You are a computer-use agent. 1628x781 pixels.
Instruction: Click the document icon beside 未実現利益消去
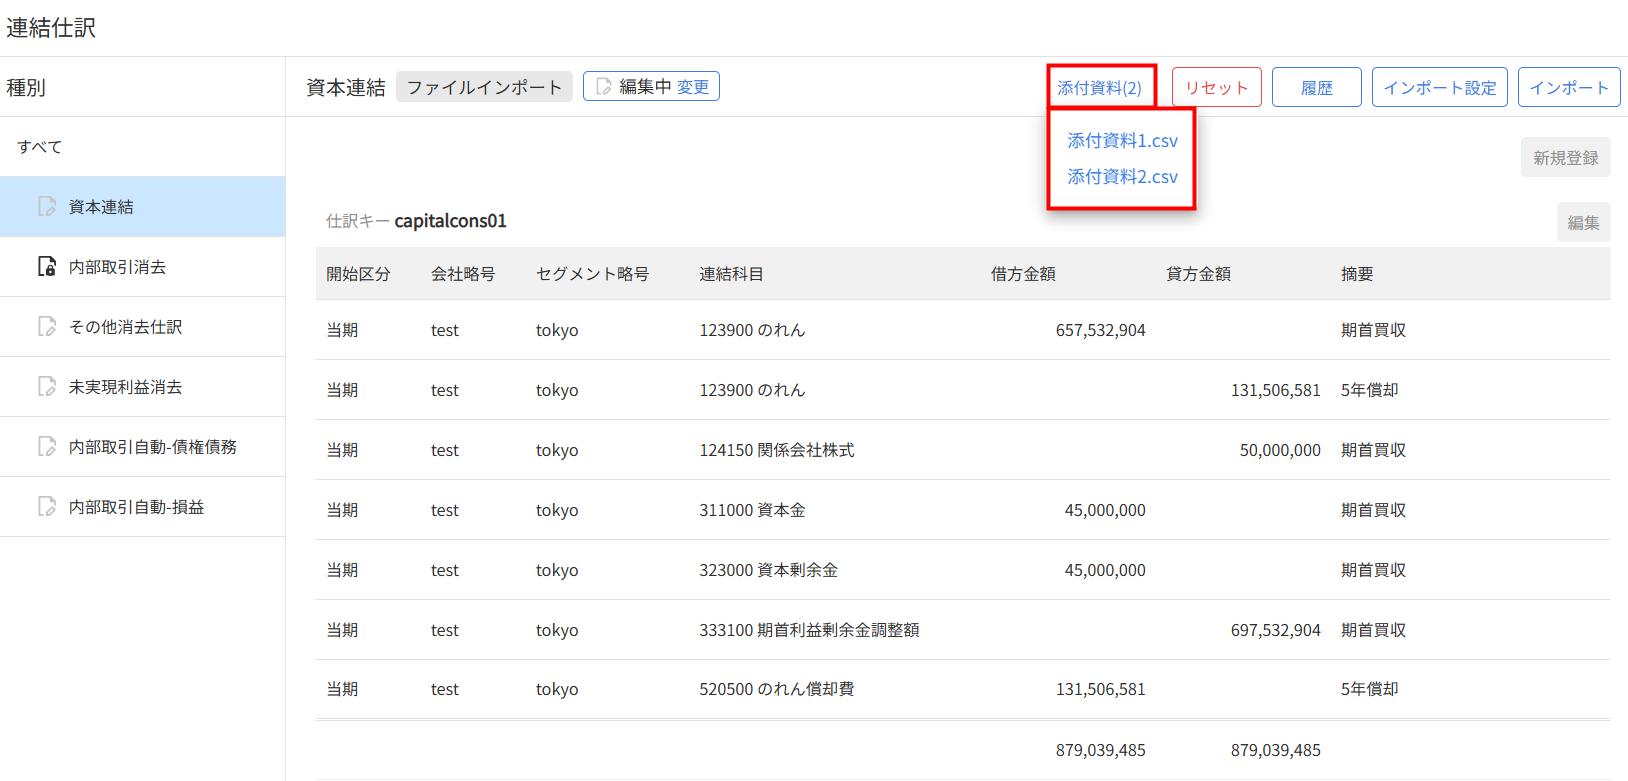pyautogui.click(x=47, y=387)
